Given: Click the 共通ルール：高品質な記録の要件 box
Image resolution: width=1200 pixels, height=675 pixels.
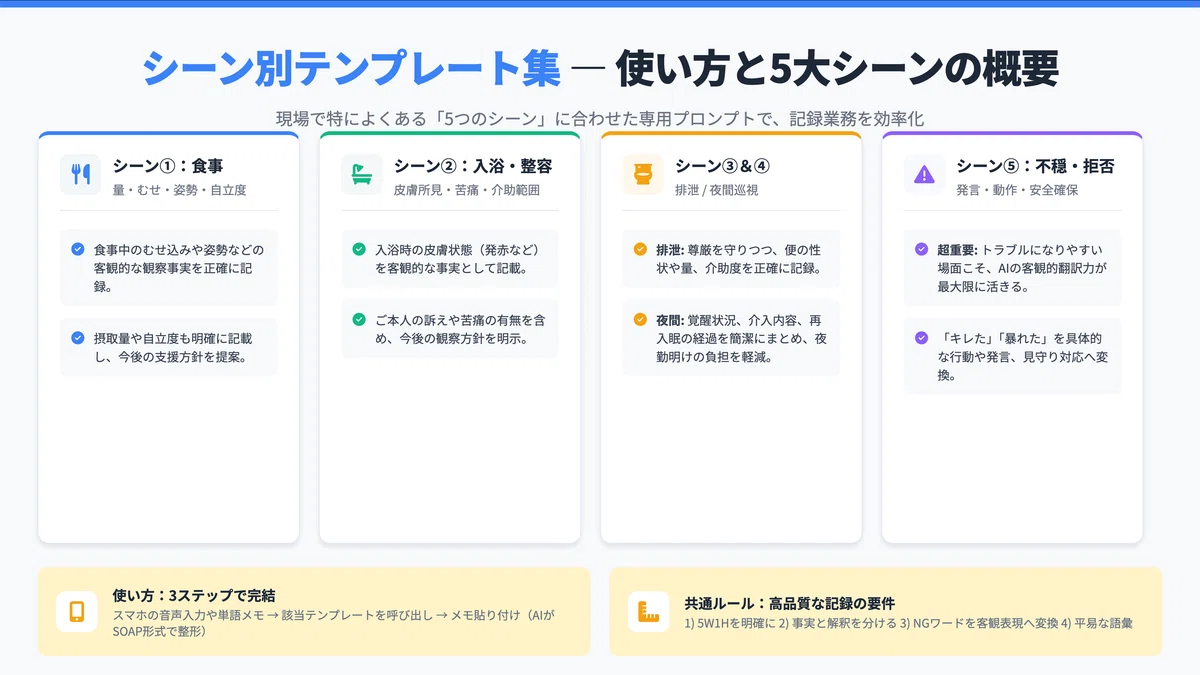Looking at the screenshot, I should (885, 611).
